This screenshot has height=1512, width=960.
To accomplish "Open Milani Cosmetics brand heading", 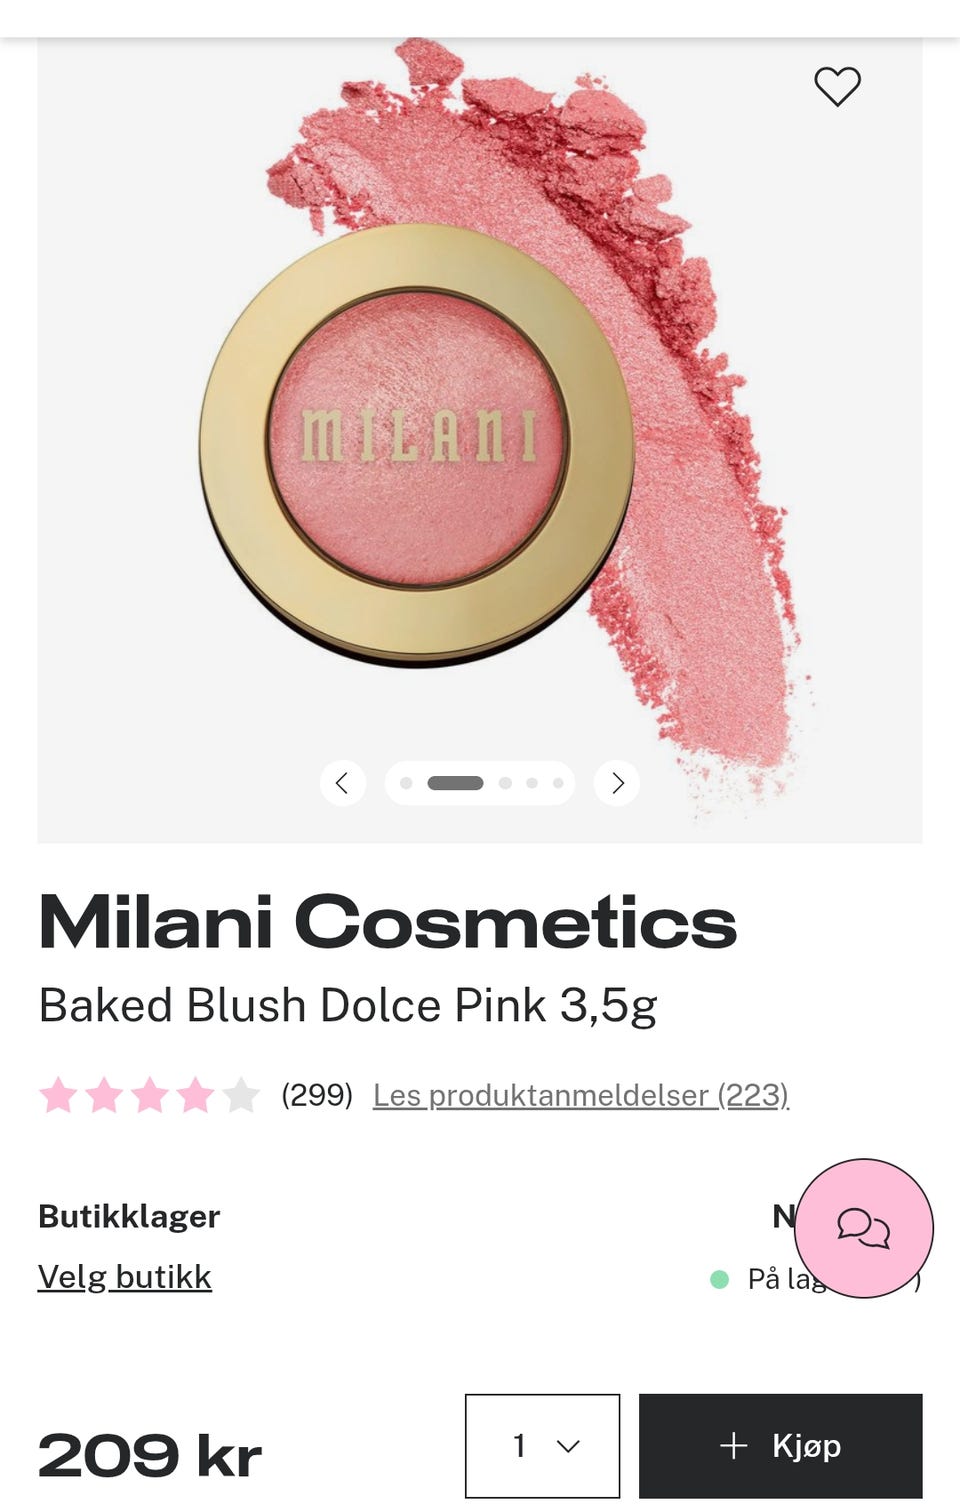I will pyautogui.click(x=388, y=922).
